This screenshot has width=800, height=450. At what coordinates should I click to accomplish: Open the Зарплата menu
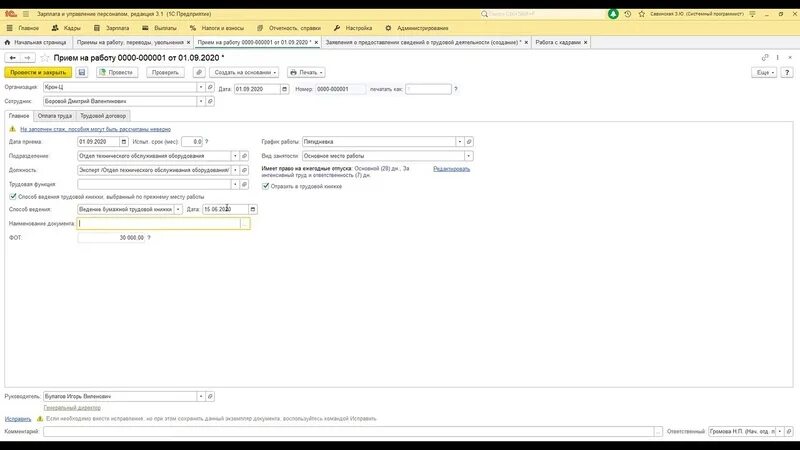(x=112, y=28)
